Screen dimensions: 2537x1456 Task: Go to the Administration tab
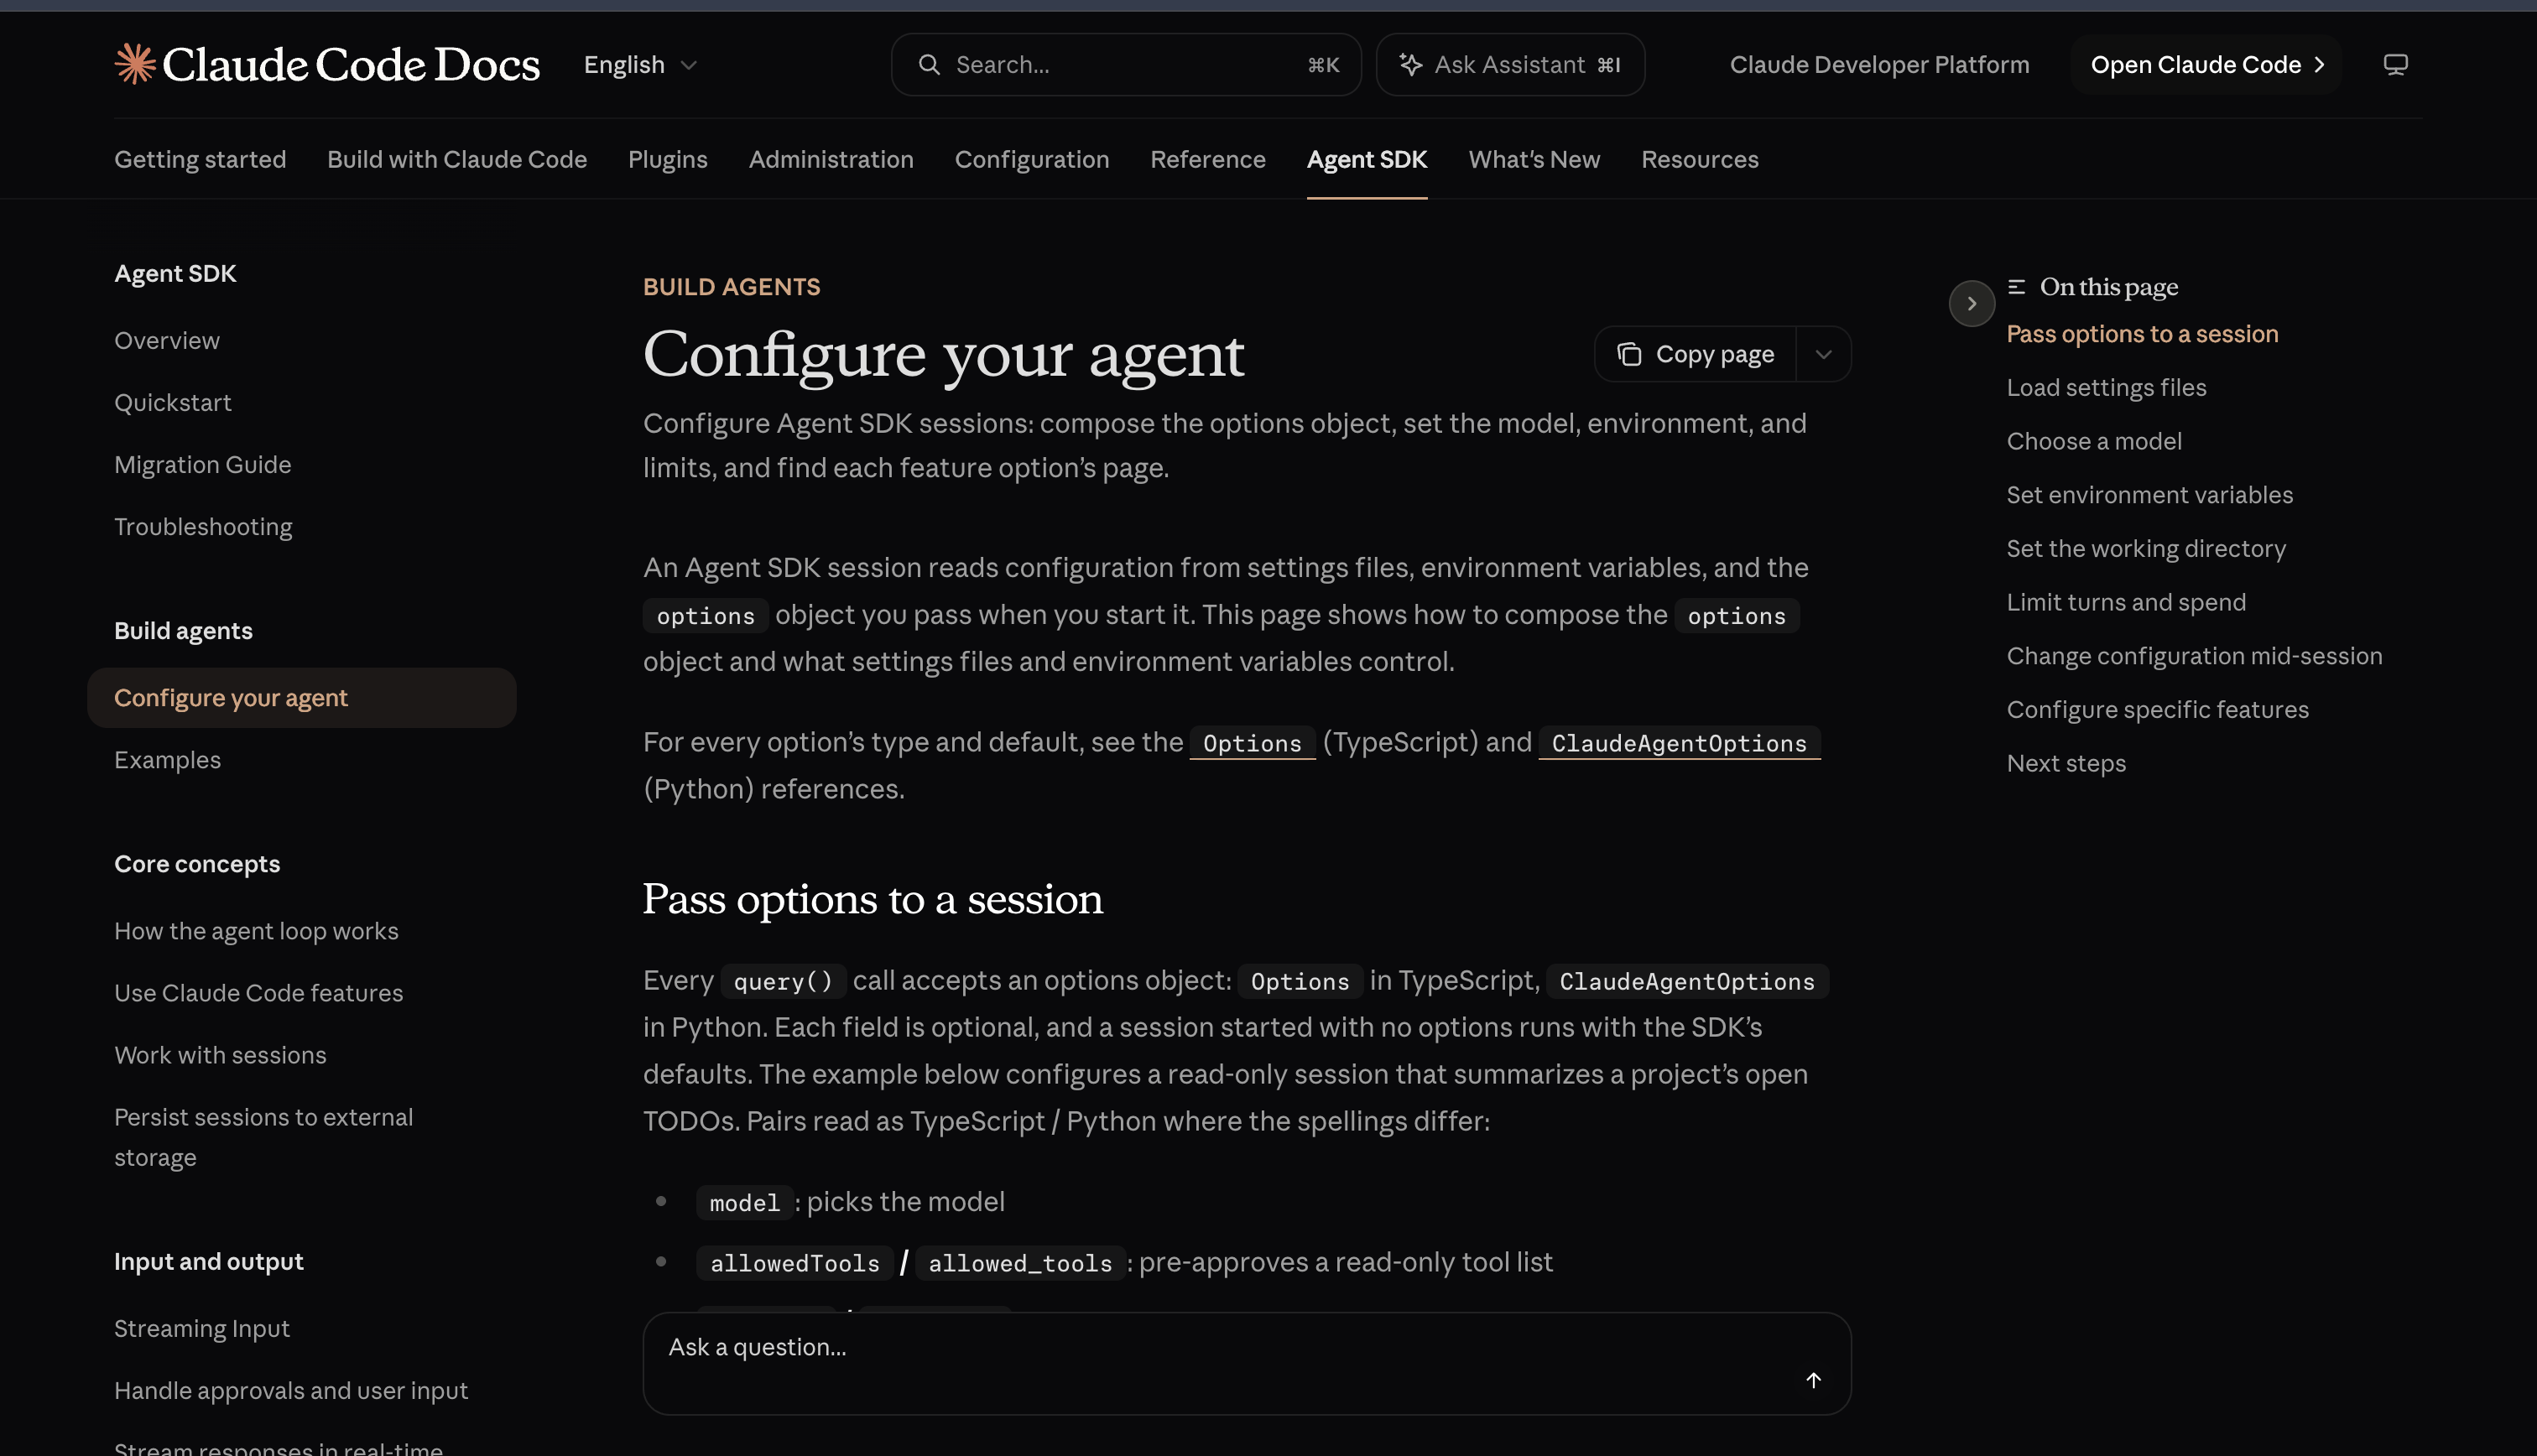[x=831, y=159]
